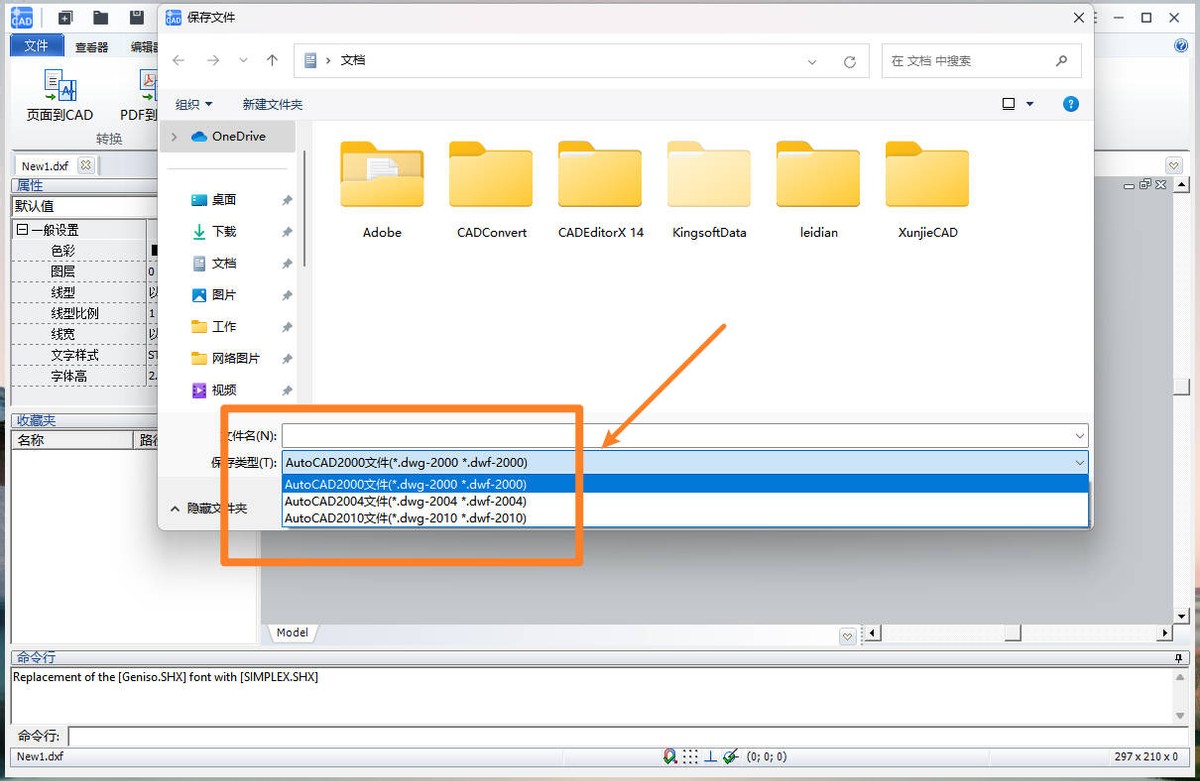
Task: Click the 页面到CAD conversion icon
Action: click(59, 88)
